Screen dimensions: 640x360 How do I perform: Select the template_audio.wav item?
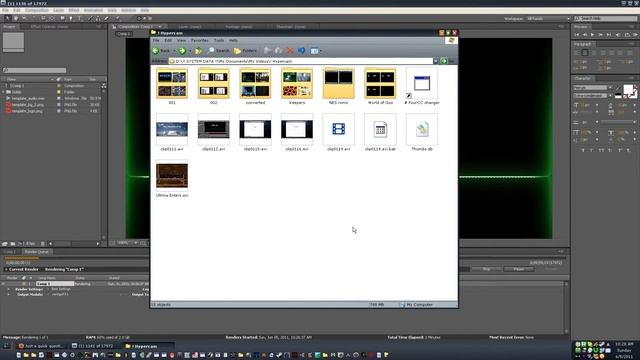(x=28, y=98)
